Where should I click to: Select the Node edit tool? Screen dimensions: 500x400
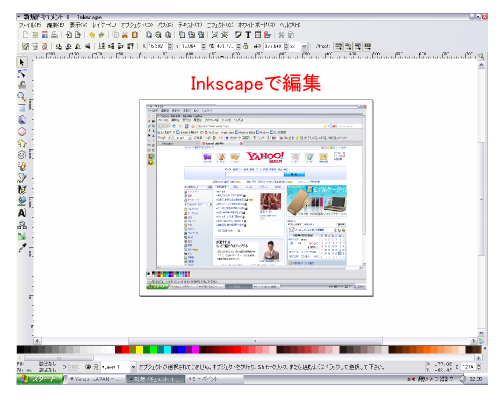coord(22,74)
